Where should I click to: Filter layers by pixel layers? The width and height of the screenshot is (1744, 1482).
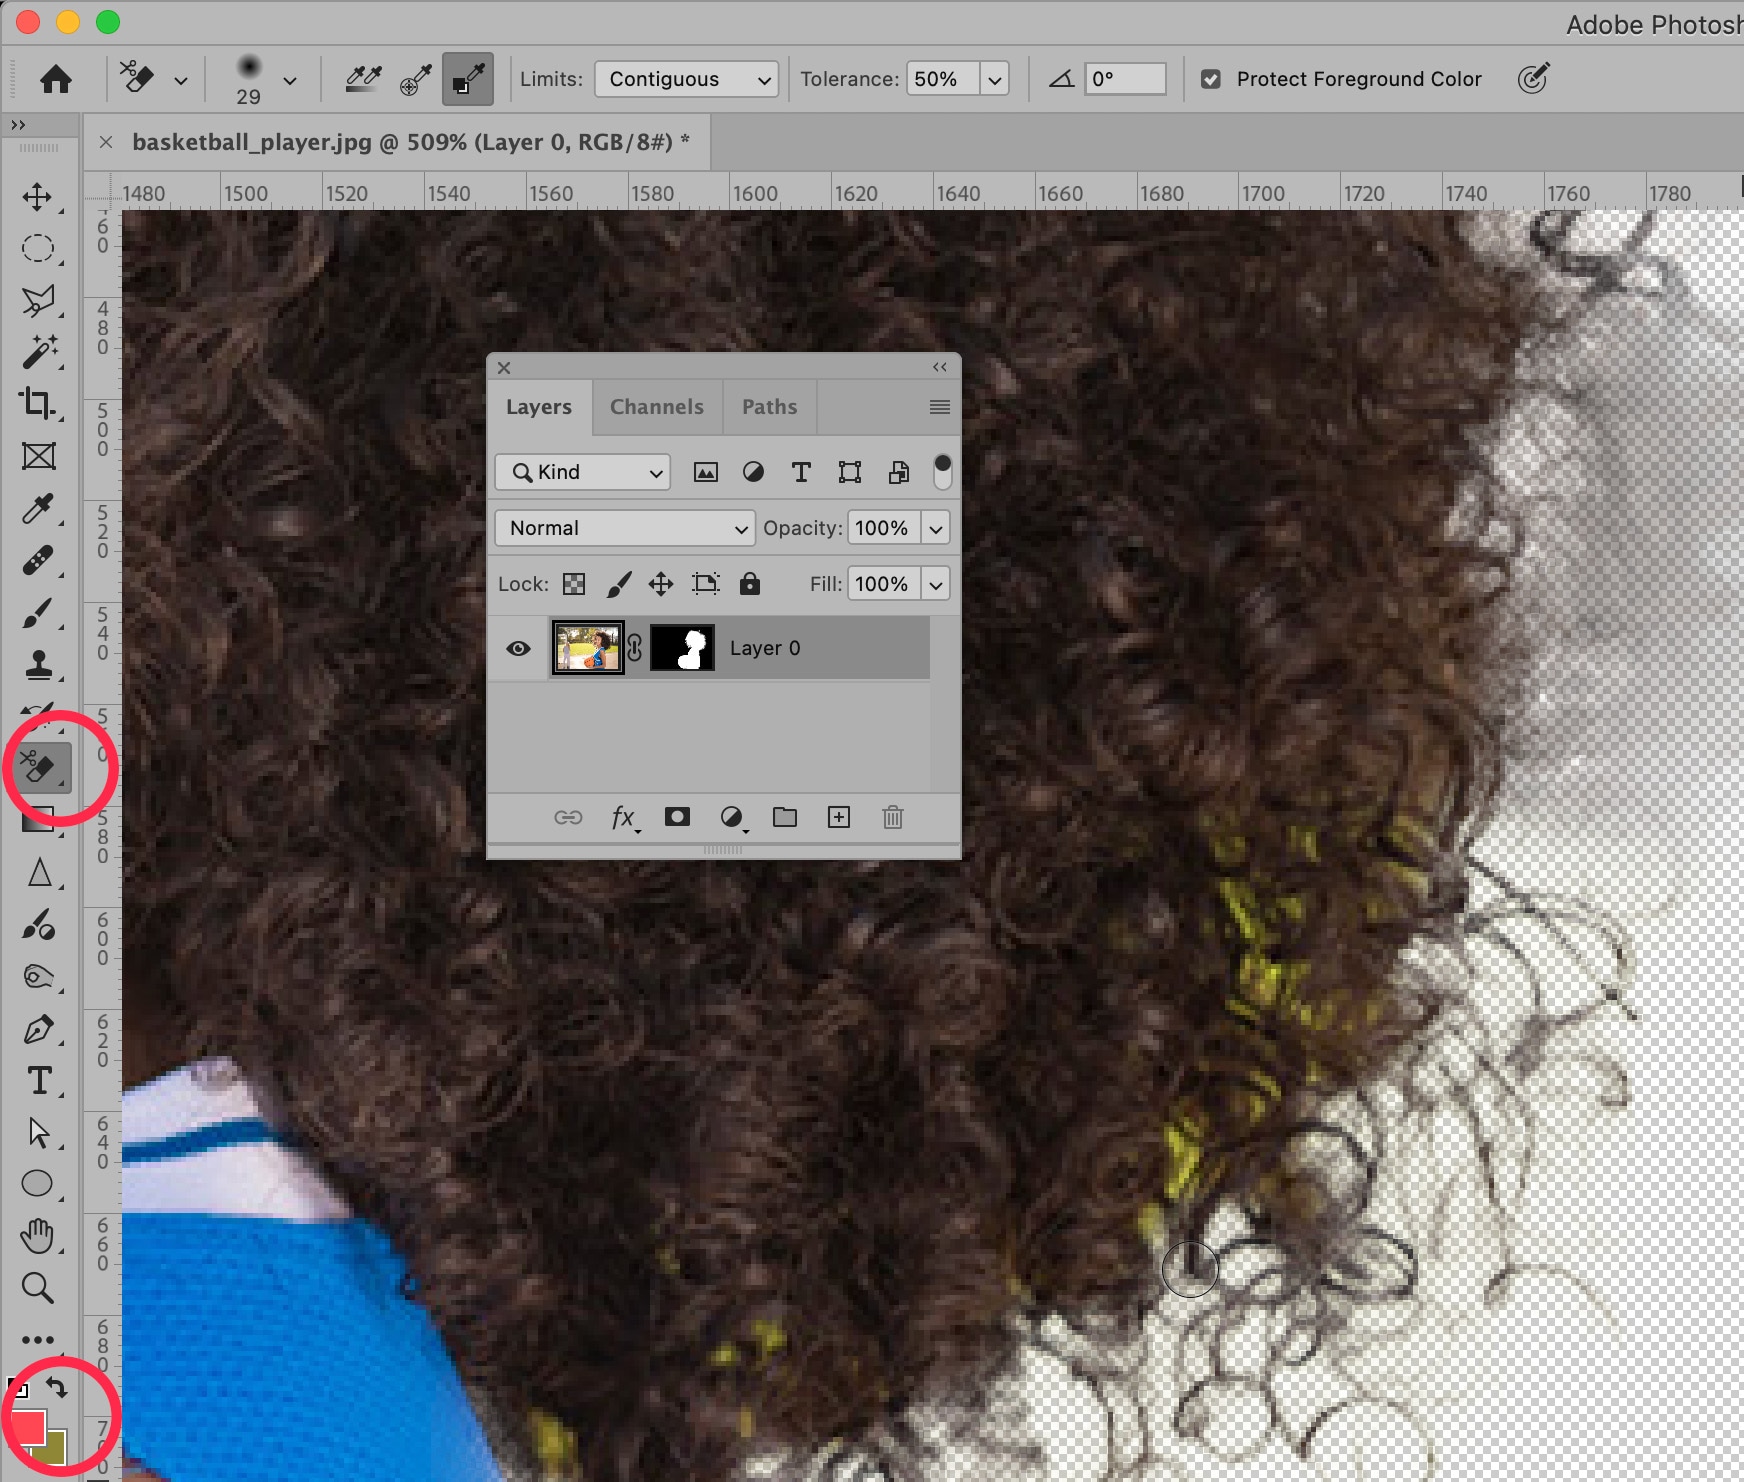[x=706, y=472]
